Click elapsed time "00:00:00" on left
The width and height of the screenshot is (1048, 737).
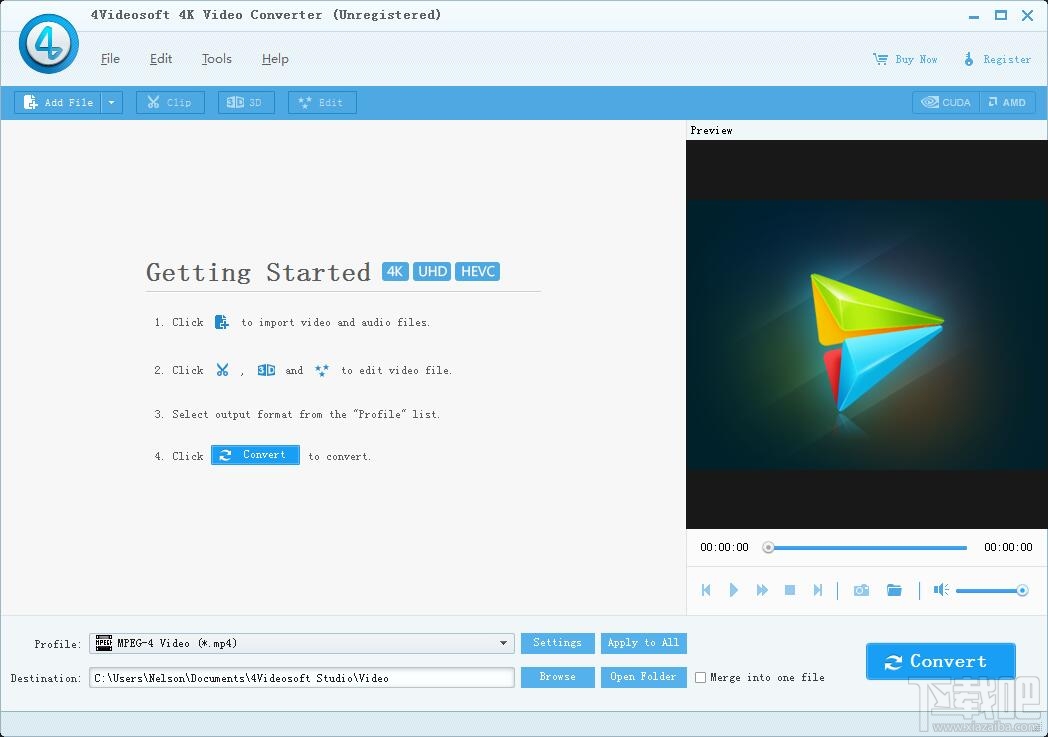click(x=725, y=547)
